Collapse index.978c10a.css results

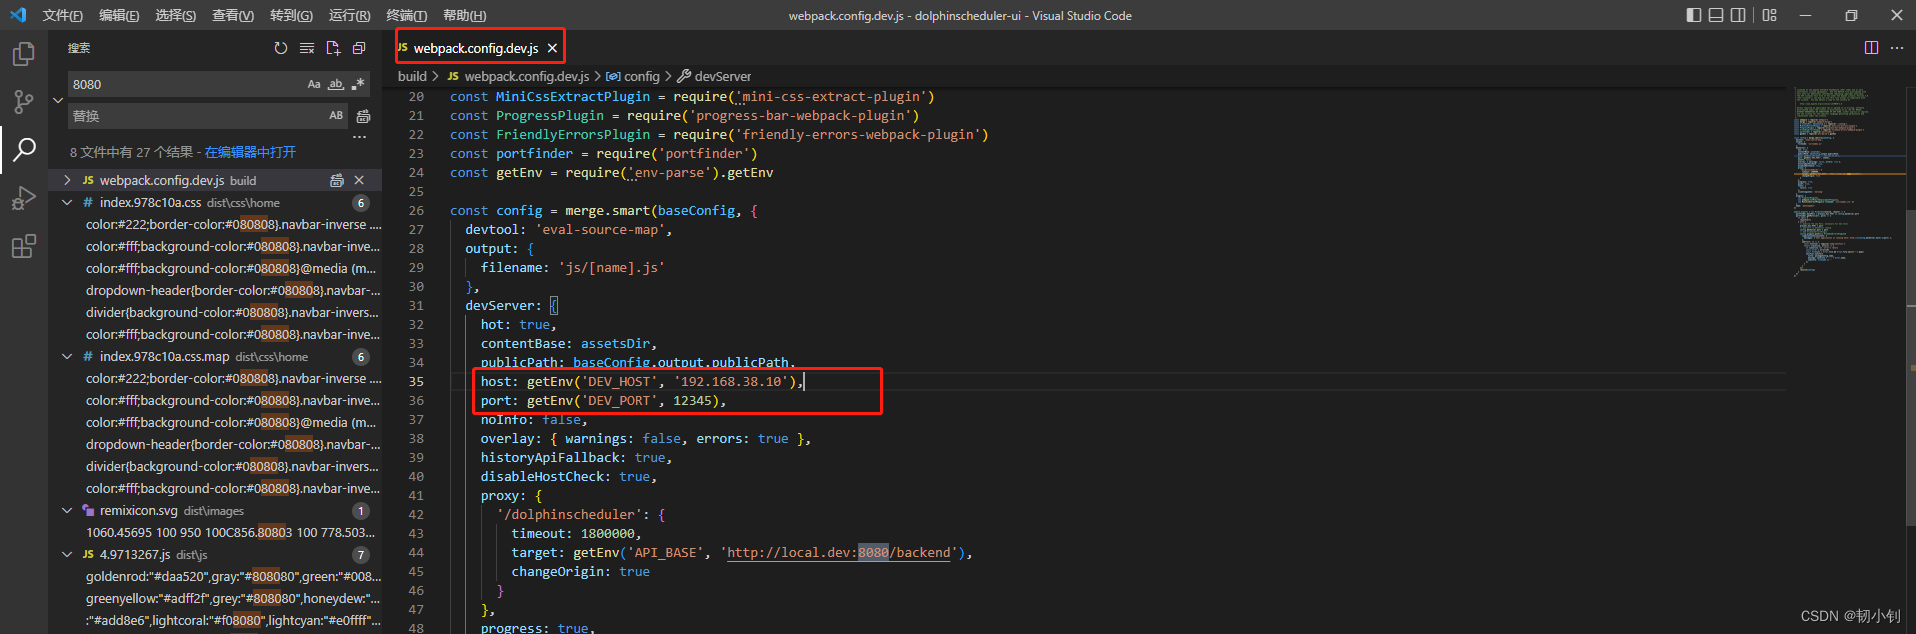(67, 203)
